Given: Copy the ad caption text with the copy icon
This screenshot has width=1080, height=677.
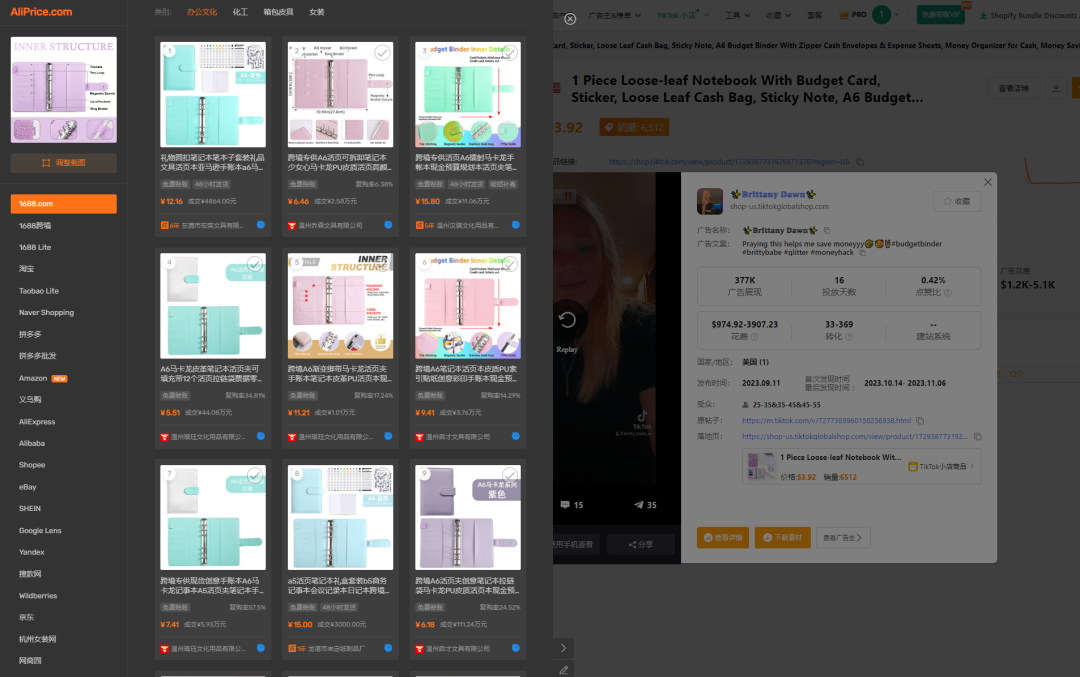Looking at the screenshot, I should coord(862,253).
